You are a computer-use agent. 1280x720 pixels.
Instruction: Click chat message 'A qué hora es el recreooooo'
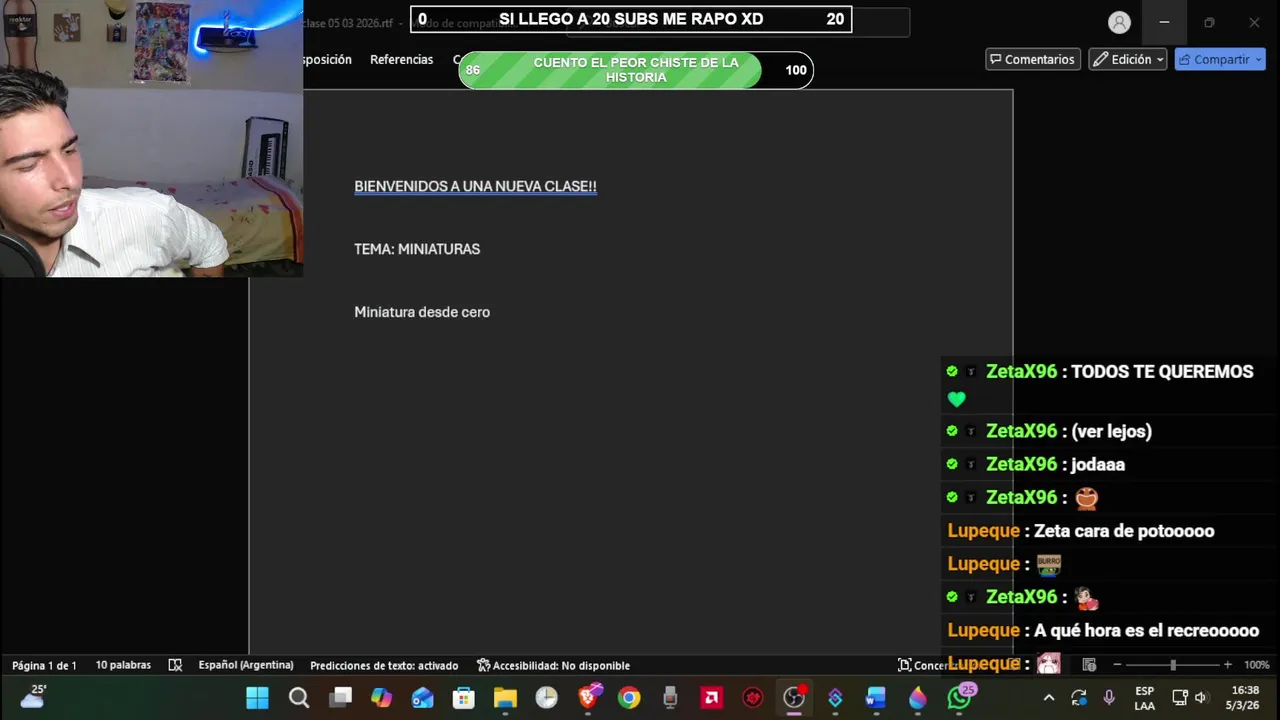pos(1146,631)
